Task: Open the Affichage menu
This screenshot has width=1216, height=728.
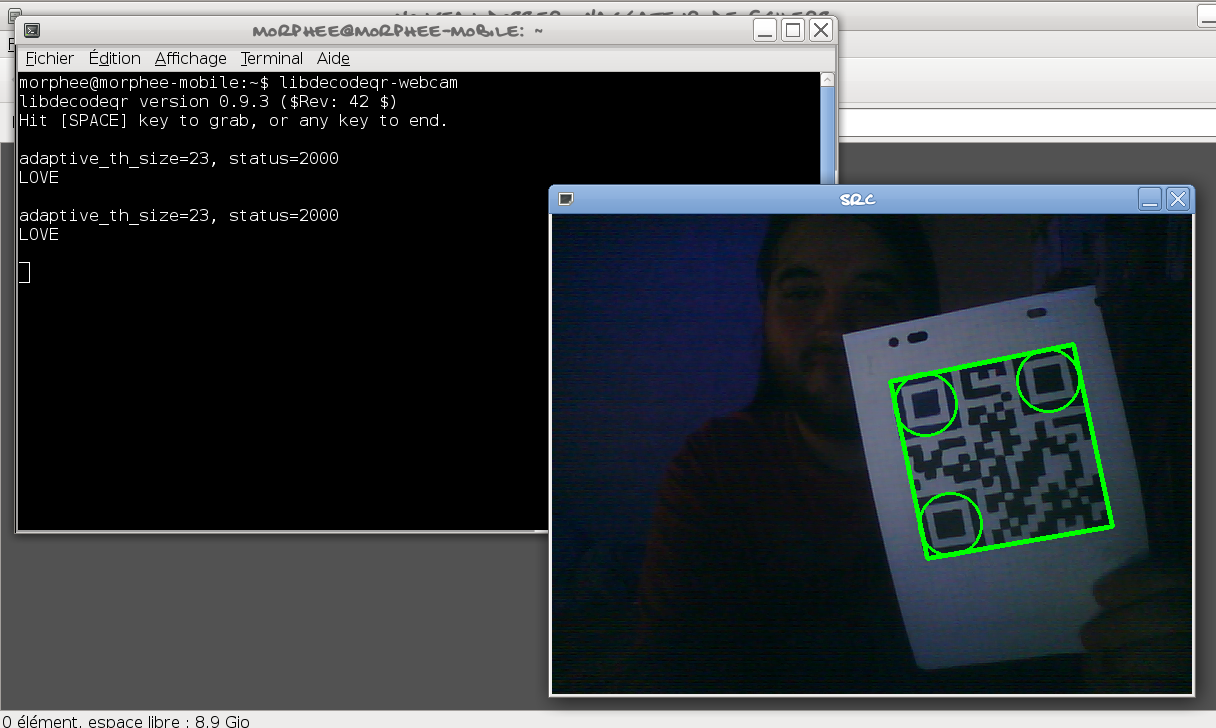Action: point(190,59)
